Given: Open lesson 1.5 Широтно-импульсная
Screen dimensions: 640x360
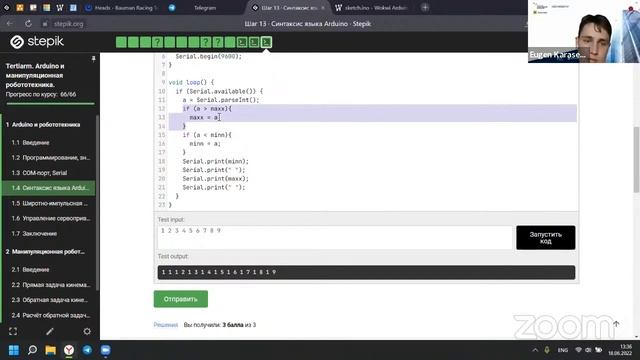Looking at the screenshot, I should [50, 203].
